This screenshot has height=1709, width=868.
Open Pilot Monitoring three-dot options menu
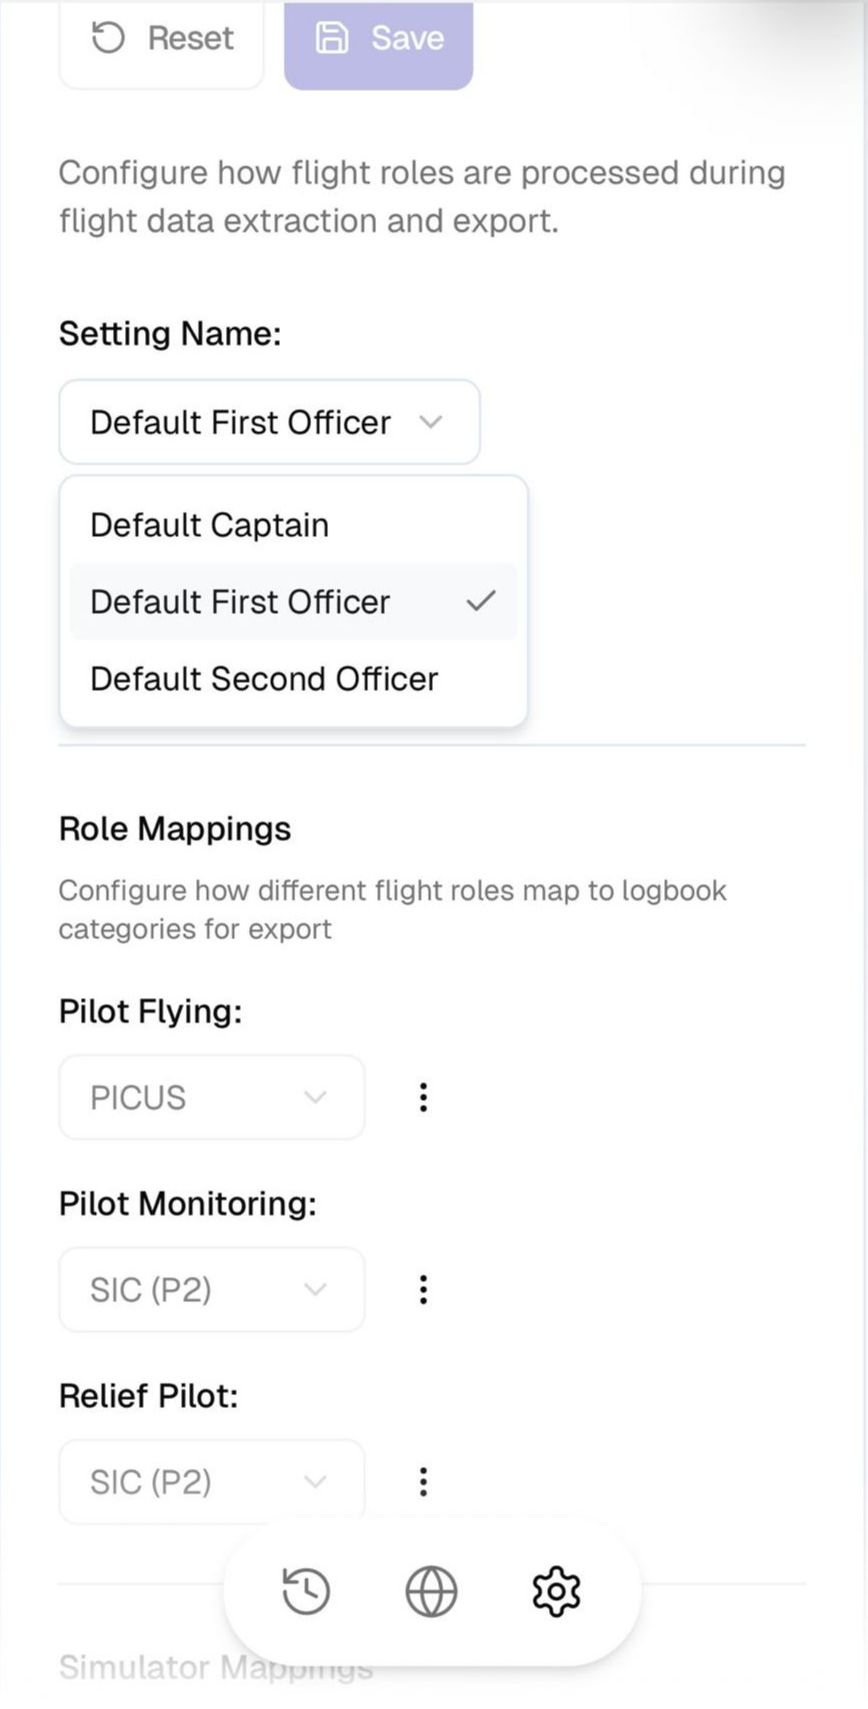pos(424,1289)
